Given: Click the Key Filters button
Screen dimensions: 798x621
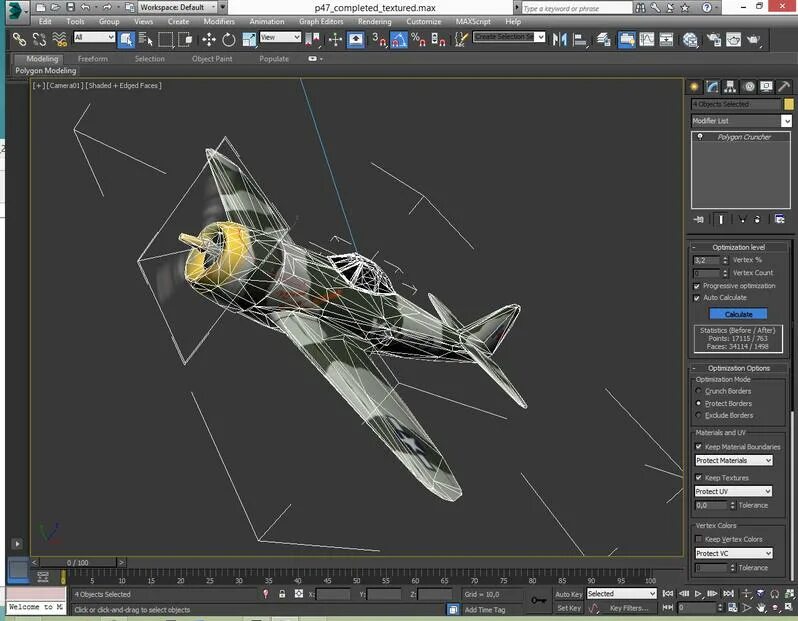Looking at the screenshot, I should pyautogui.click(x=628, y=608).
